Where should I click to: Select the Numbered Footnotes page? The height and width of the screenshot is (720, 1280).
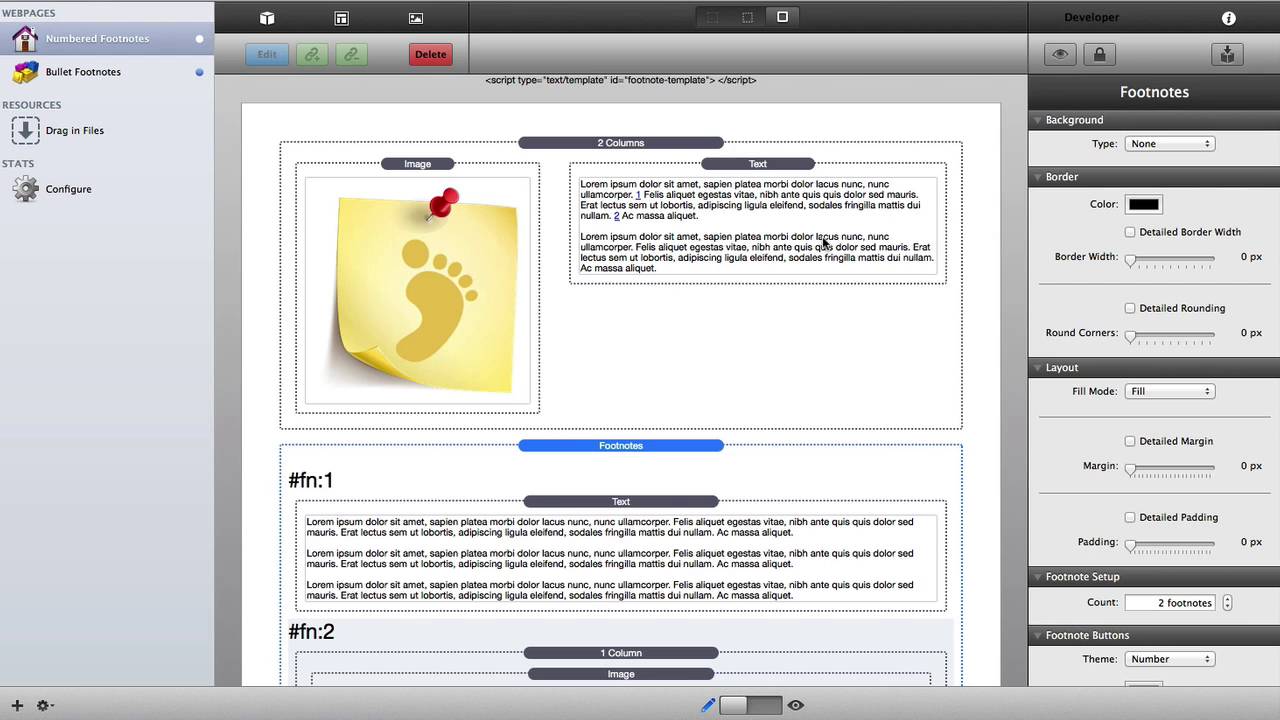pos(107,39)
